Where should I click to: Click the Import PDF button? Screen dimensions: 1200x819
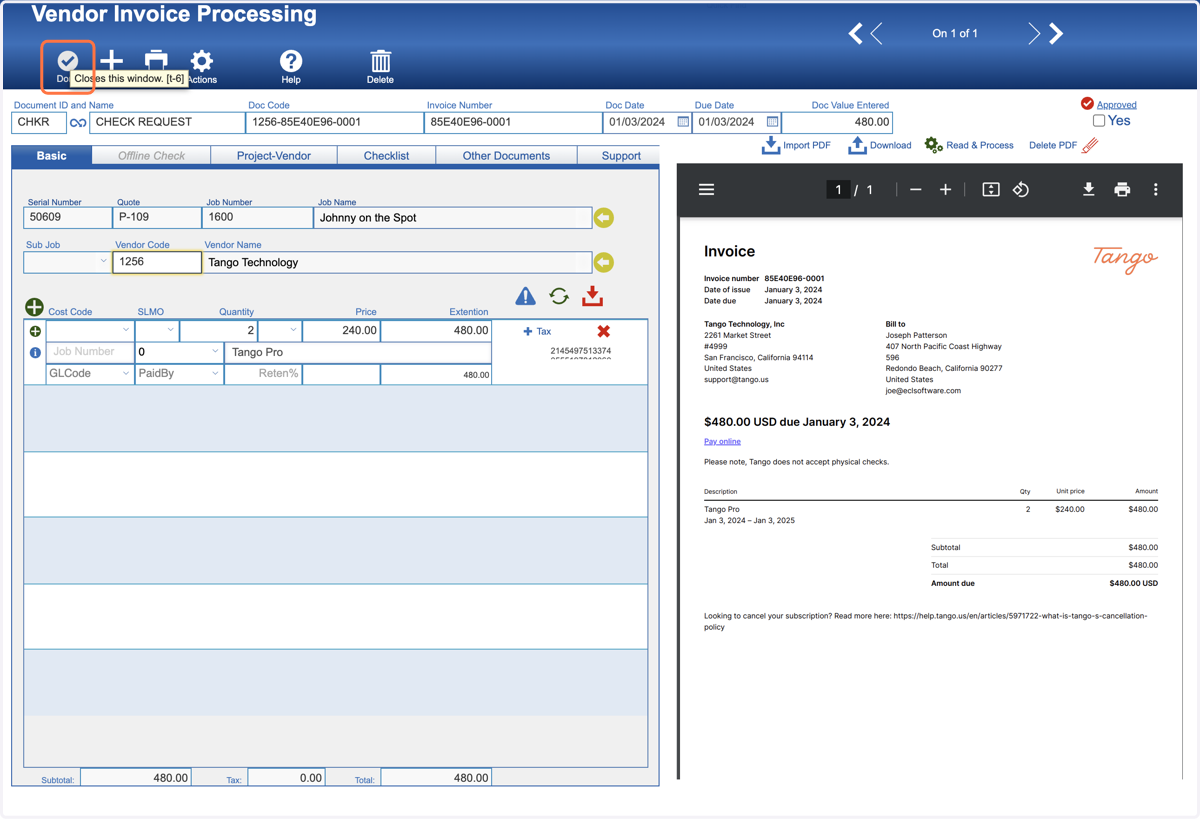click(796, 145)
